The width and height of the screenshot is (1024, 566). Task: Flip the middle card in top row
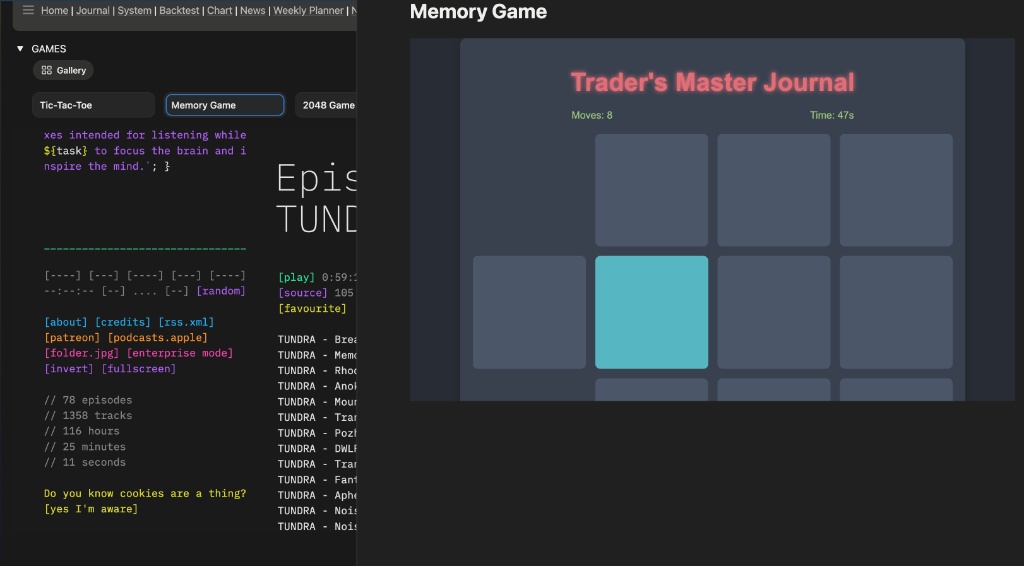[774, 190]
